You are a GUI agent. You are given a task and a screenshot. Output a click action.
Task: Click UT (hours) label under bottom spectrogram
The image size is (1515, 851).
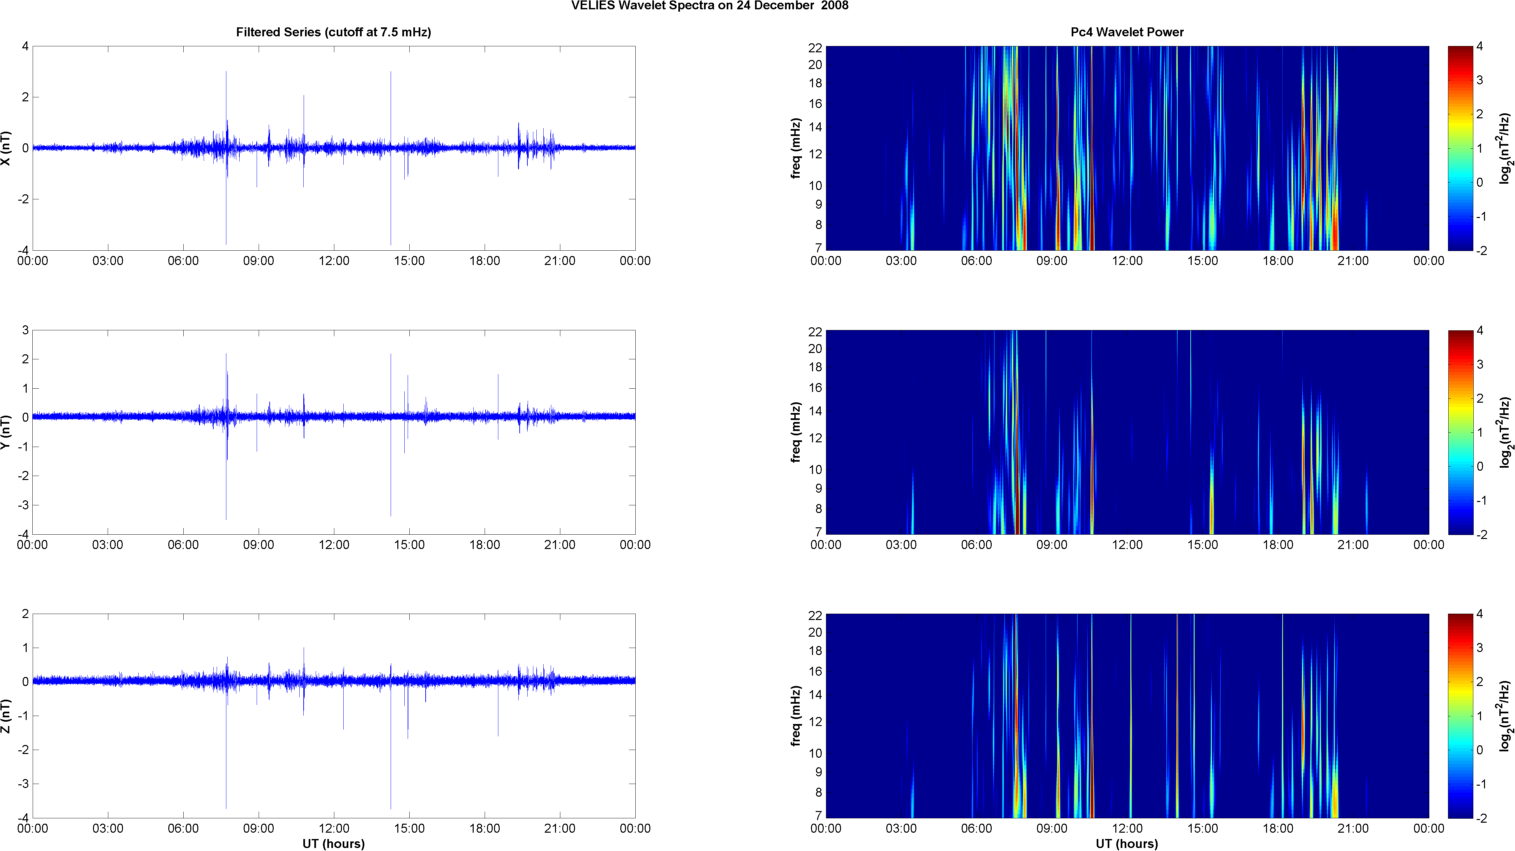pyautogui.click(x=1126, y=843)
